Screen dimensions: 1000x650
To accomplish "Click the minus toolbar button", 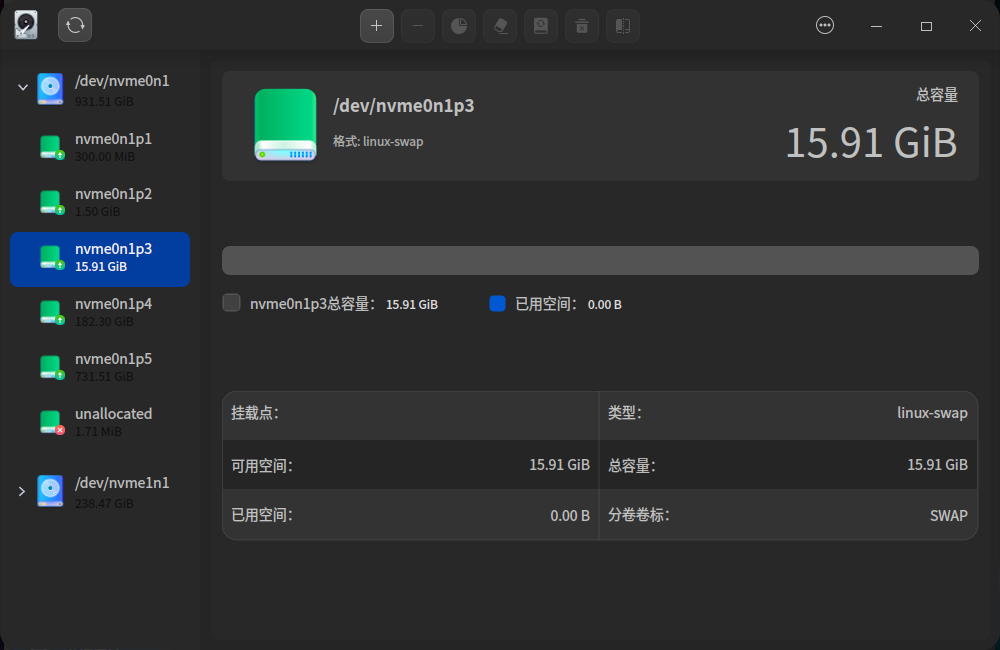I will tap(418, 26).
